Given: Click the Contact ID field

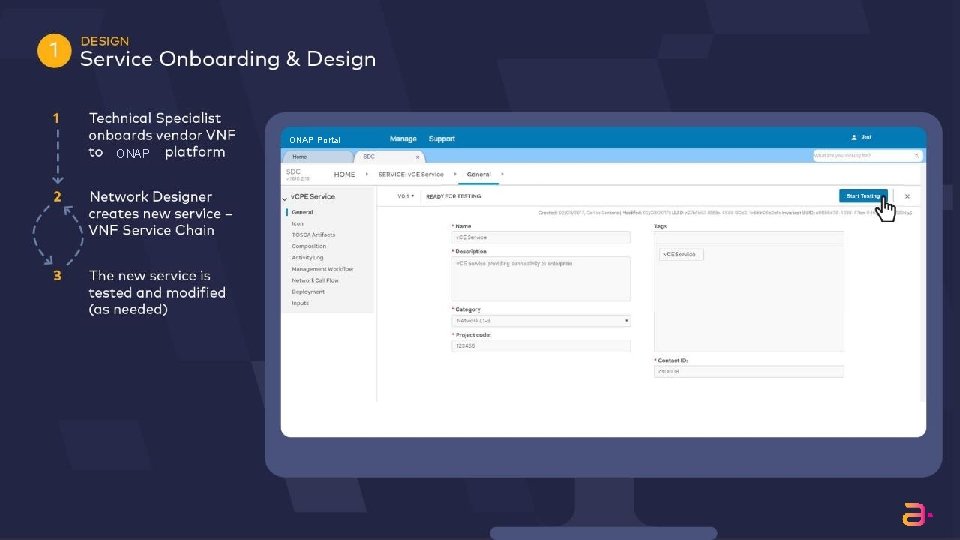Looking at the screenshot, I should [749, 371].
